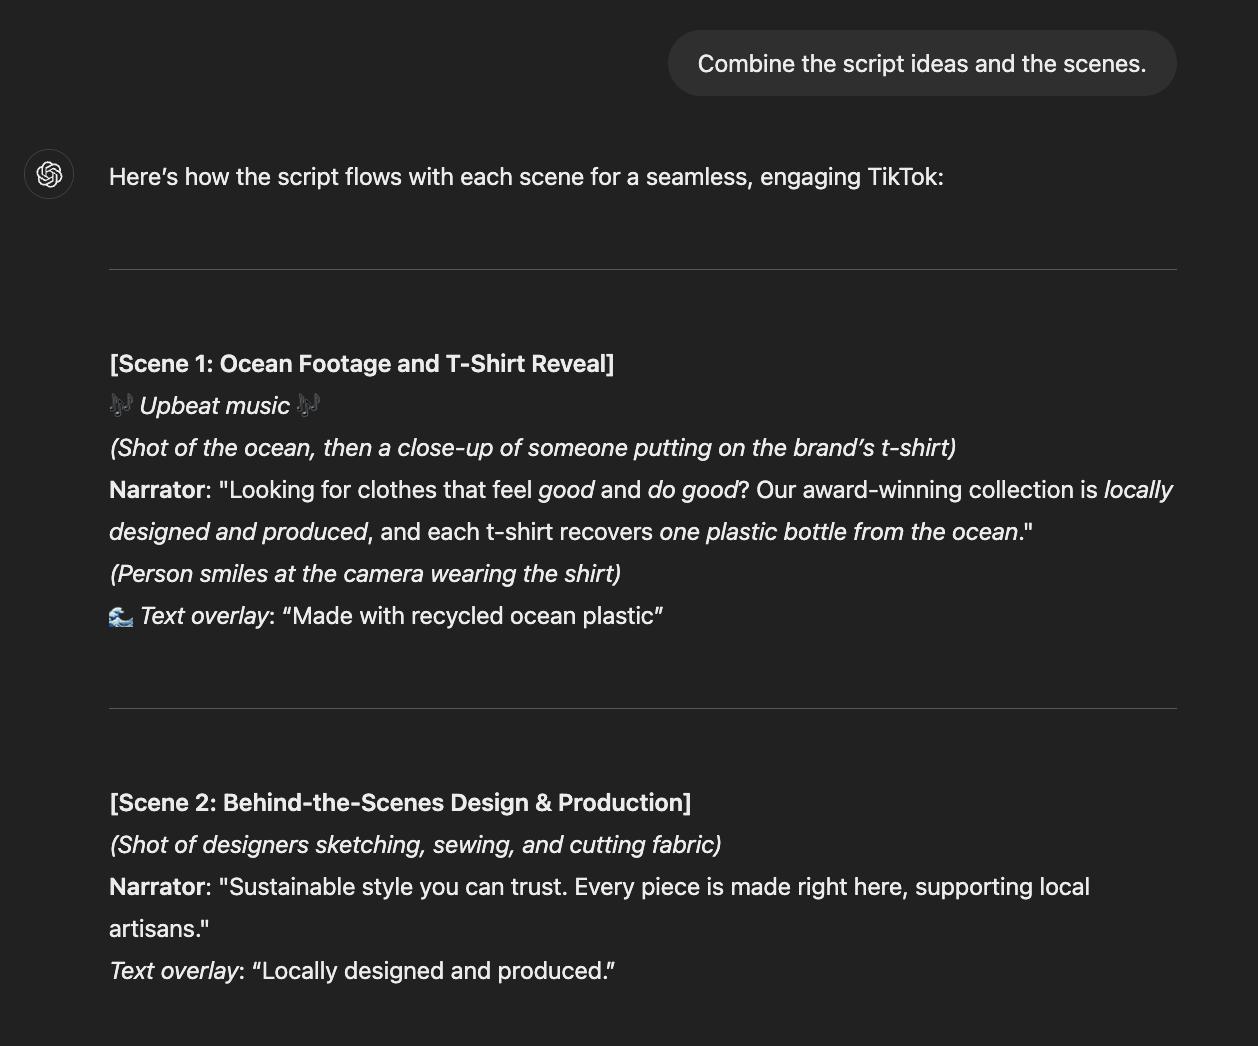The width and height of the screenshot is (1258, 1046).
Task: Click the circular border around the ChatGPT logo
Action: pyautogui.click(x=48, y=174)
